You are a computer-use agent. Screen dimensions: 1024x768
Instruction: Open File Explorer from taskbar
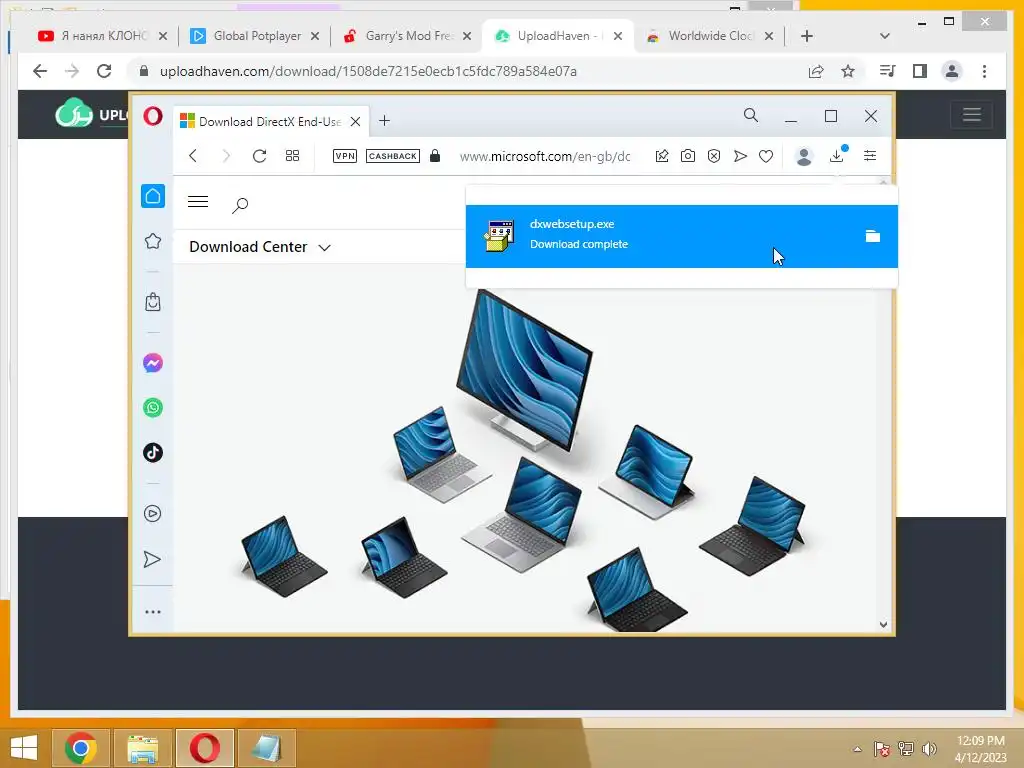click(x=142, y=748)
